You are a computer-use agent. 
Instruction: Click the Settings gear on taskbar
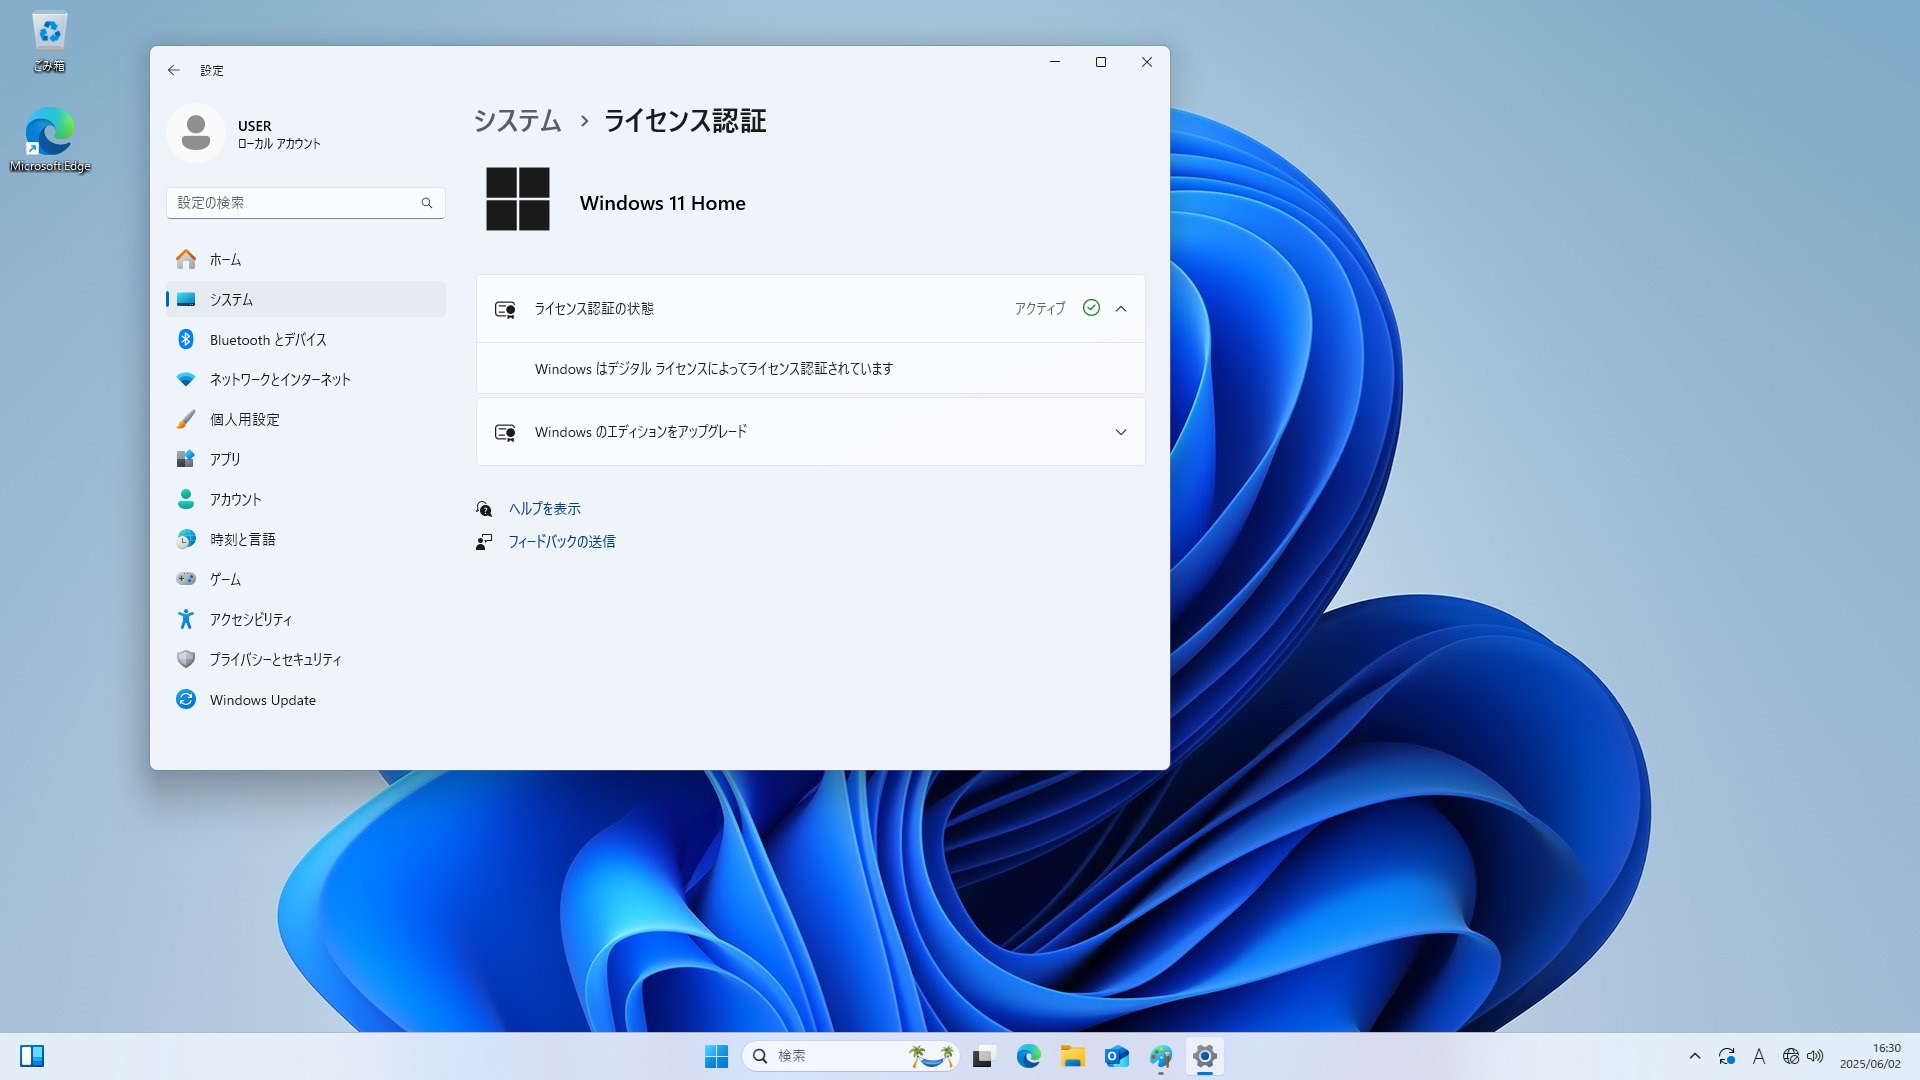pyautogui.click(x=1204, y=1056)
